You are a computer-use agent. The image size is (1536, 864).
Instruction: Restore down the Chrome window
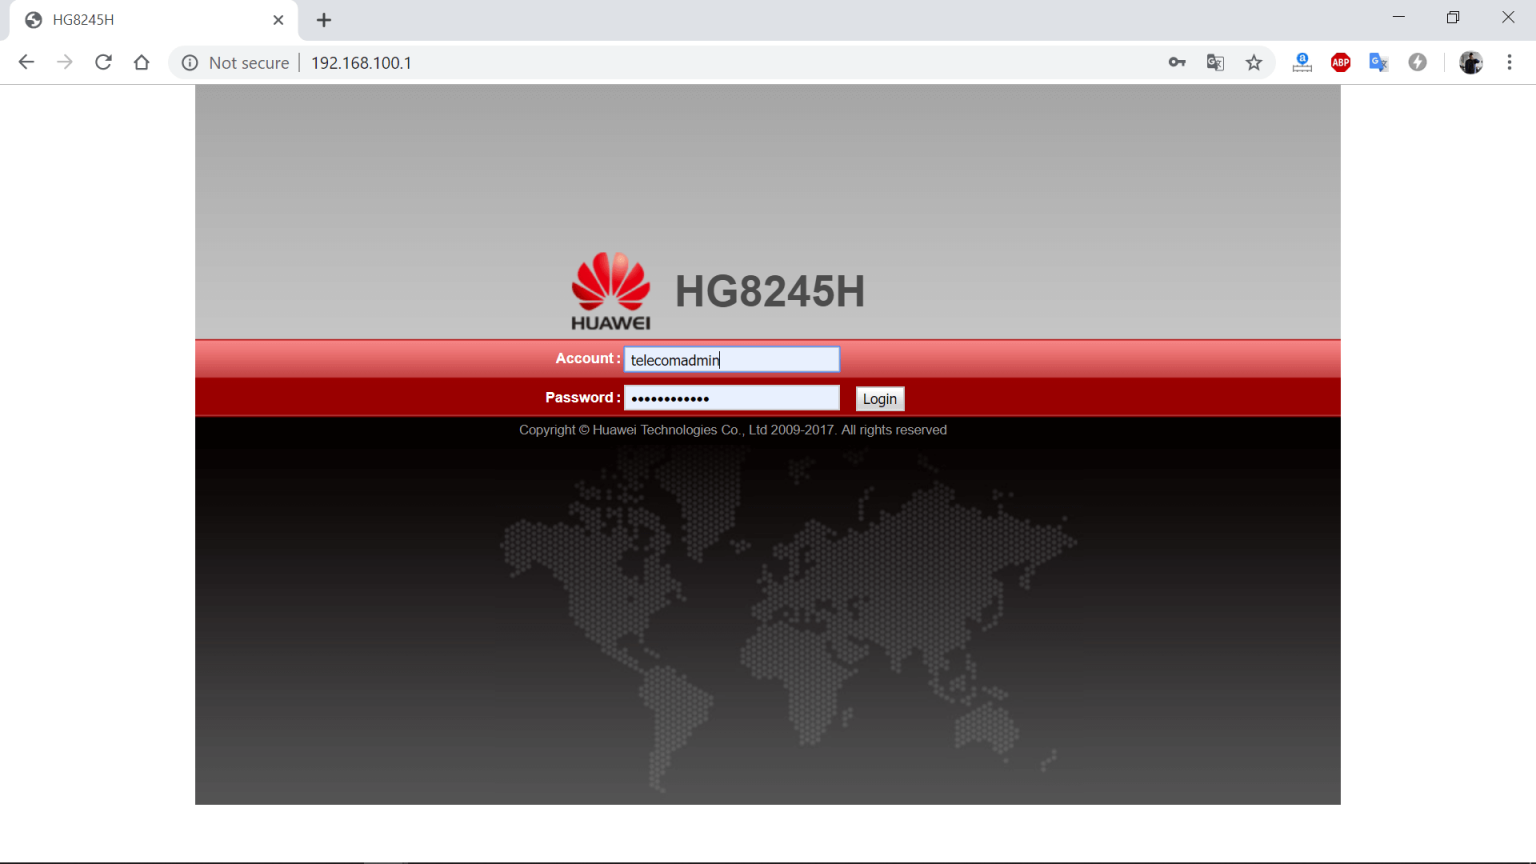click(1453, 17)
